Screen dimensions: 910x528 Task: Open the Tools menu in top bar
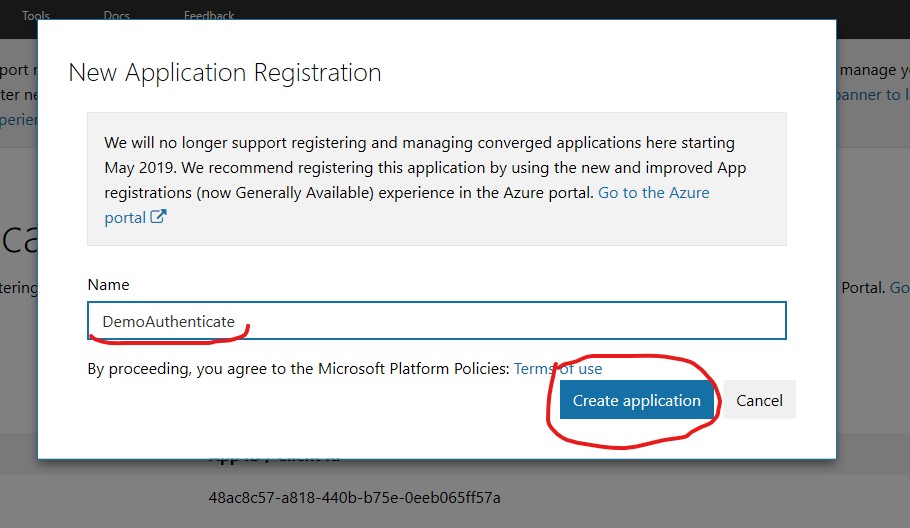pyautogui.click(x=35, y=16)
